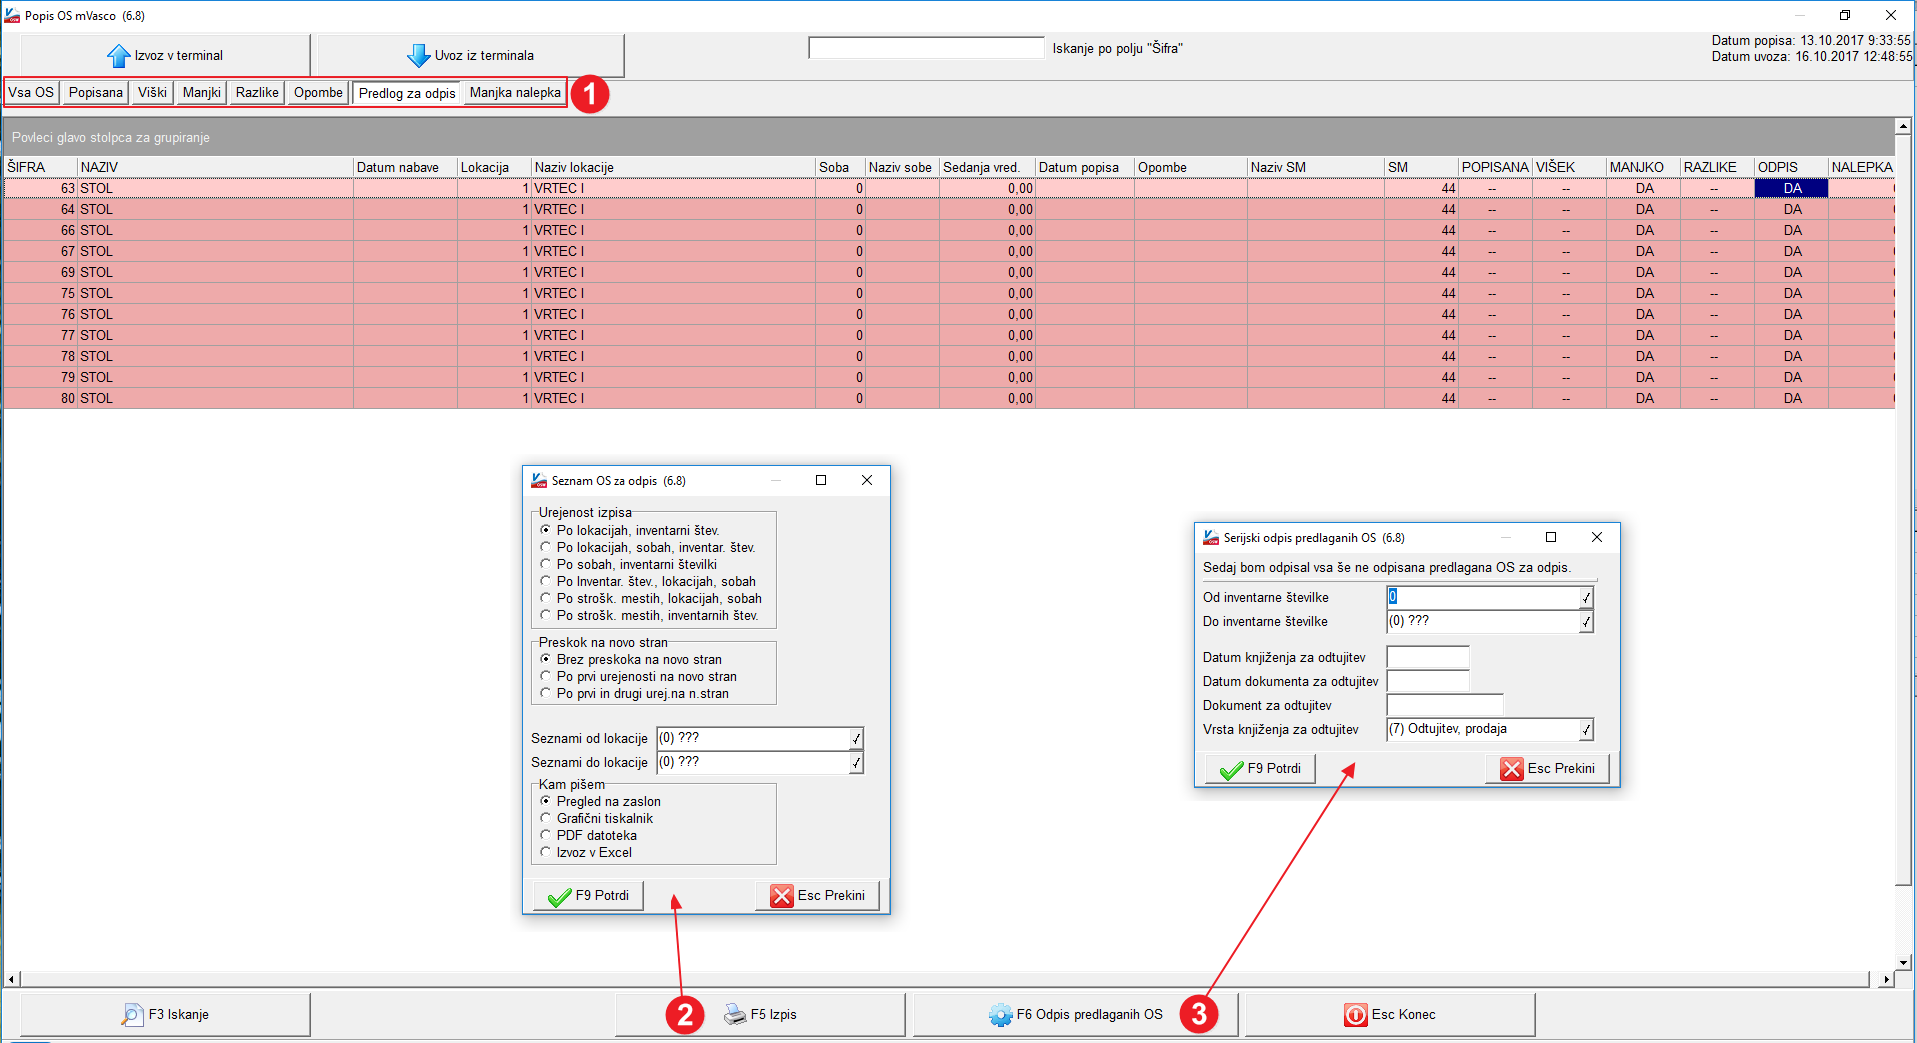This screenshot has width=1917, height=1043.
Task: Select table row with šifra 69
Action: 949,273
